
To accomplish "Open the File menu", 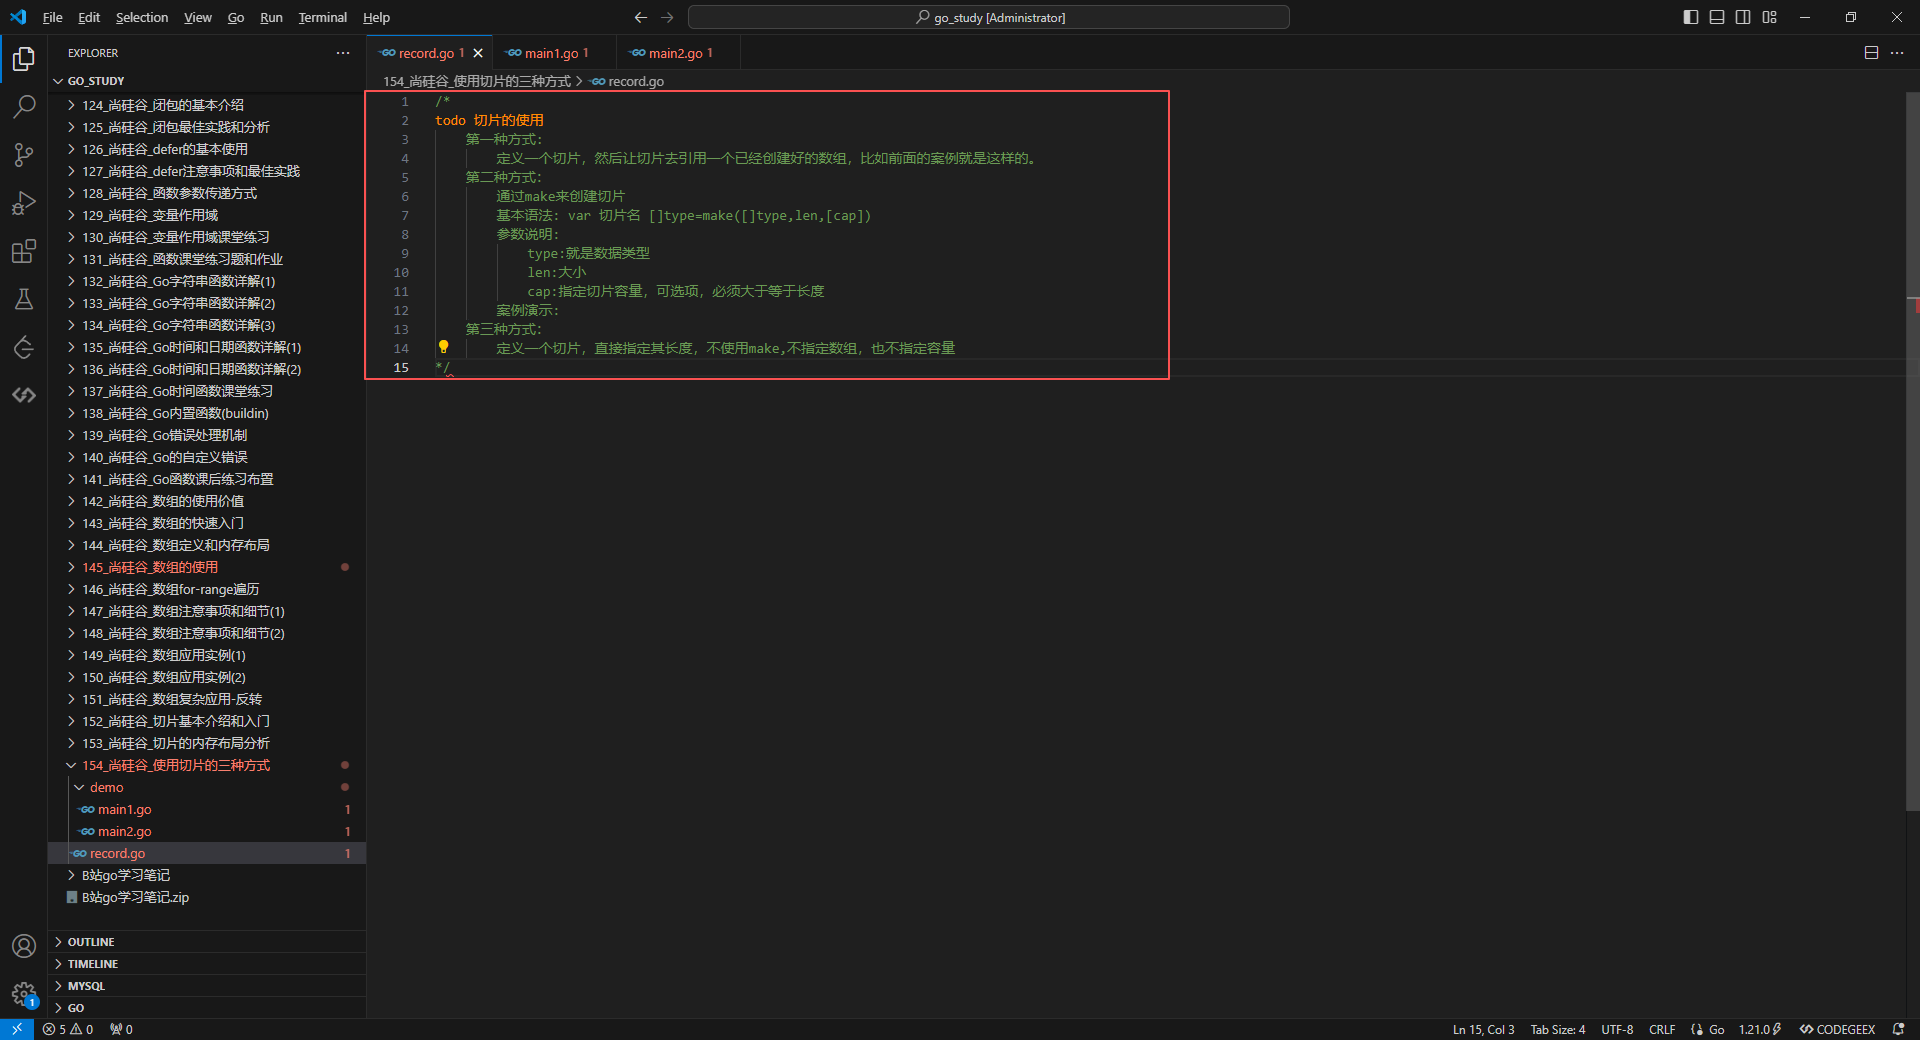I will (53, 17).
